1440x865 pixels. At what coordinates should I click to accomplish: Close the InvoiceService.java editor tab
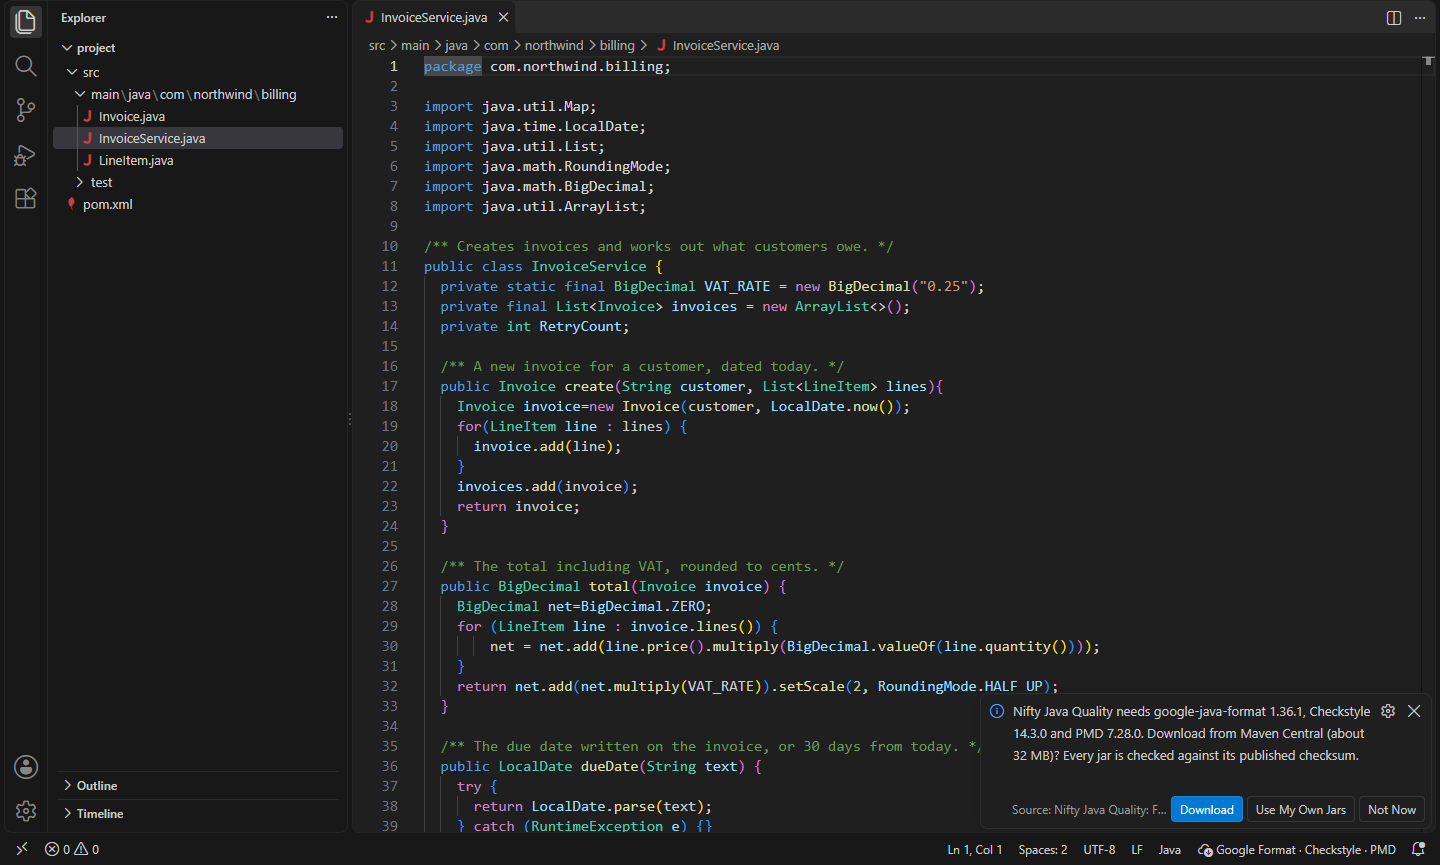504,17
